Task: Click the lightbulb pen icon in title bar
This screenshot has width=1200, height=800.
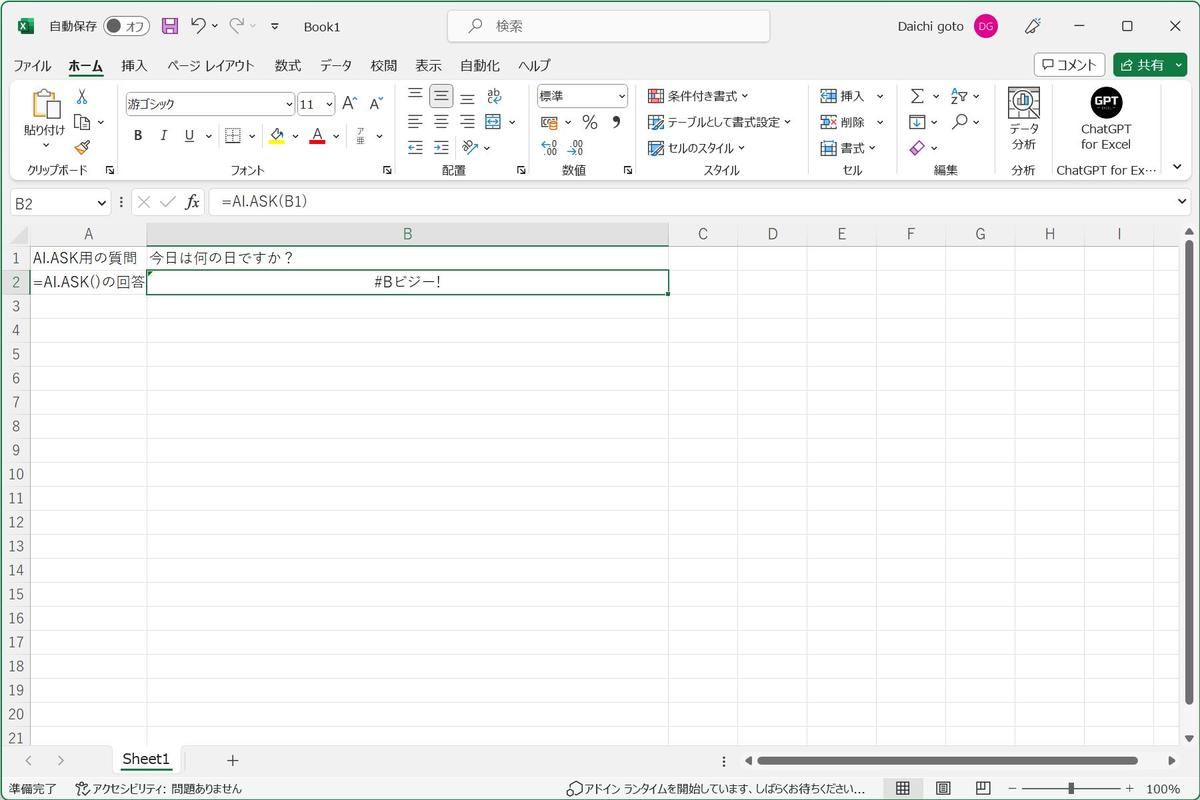Action: pyautogui.click(x=1034, y=26)
